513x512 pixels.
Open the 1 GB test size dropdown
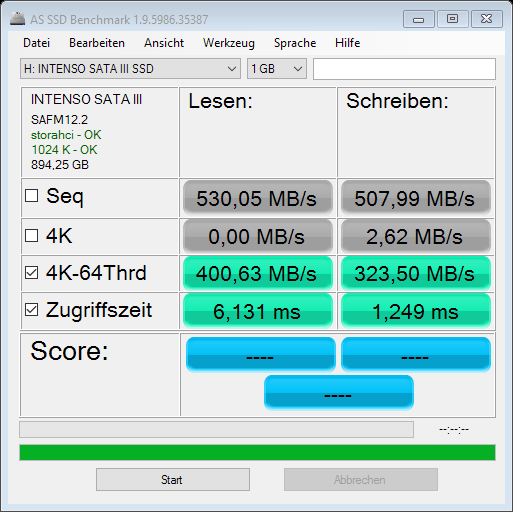[x=277, y=69]
